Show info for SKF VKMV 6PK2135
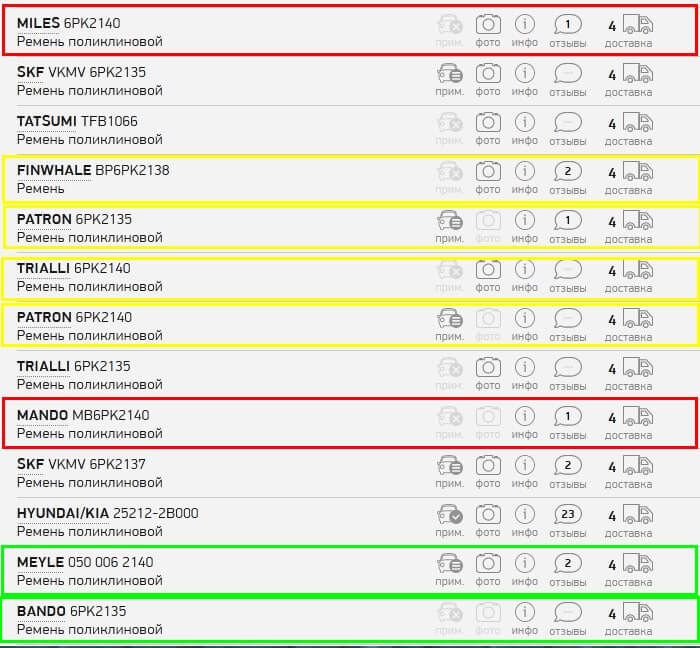Image resolution: width=700 pixels, height=648 pixels. (525, 78)
